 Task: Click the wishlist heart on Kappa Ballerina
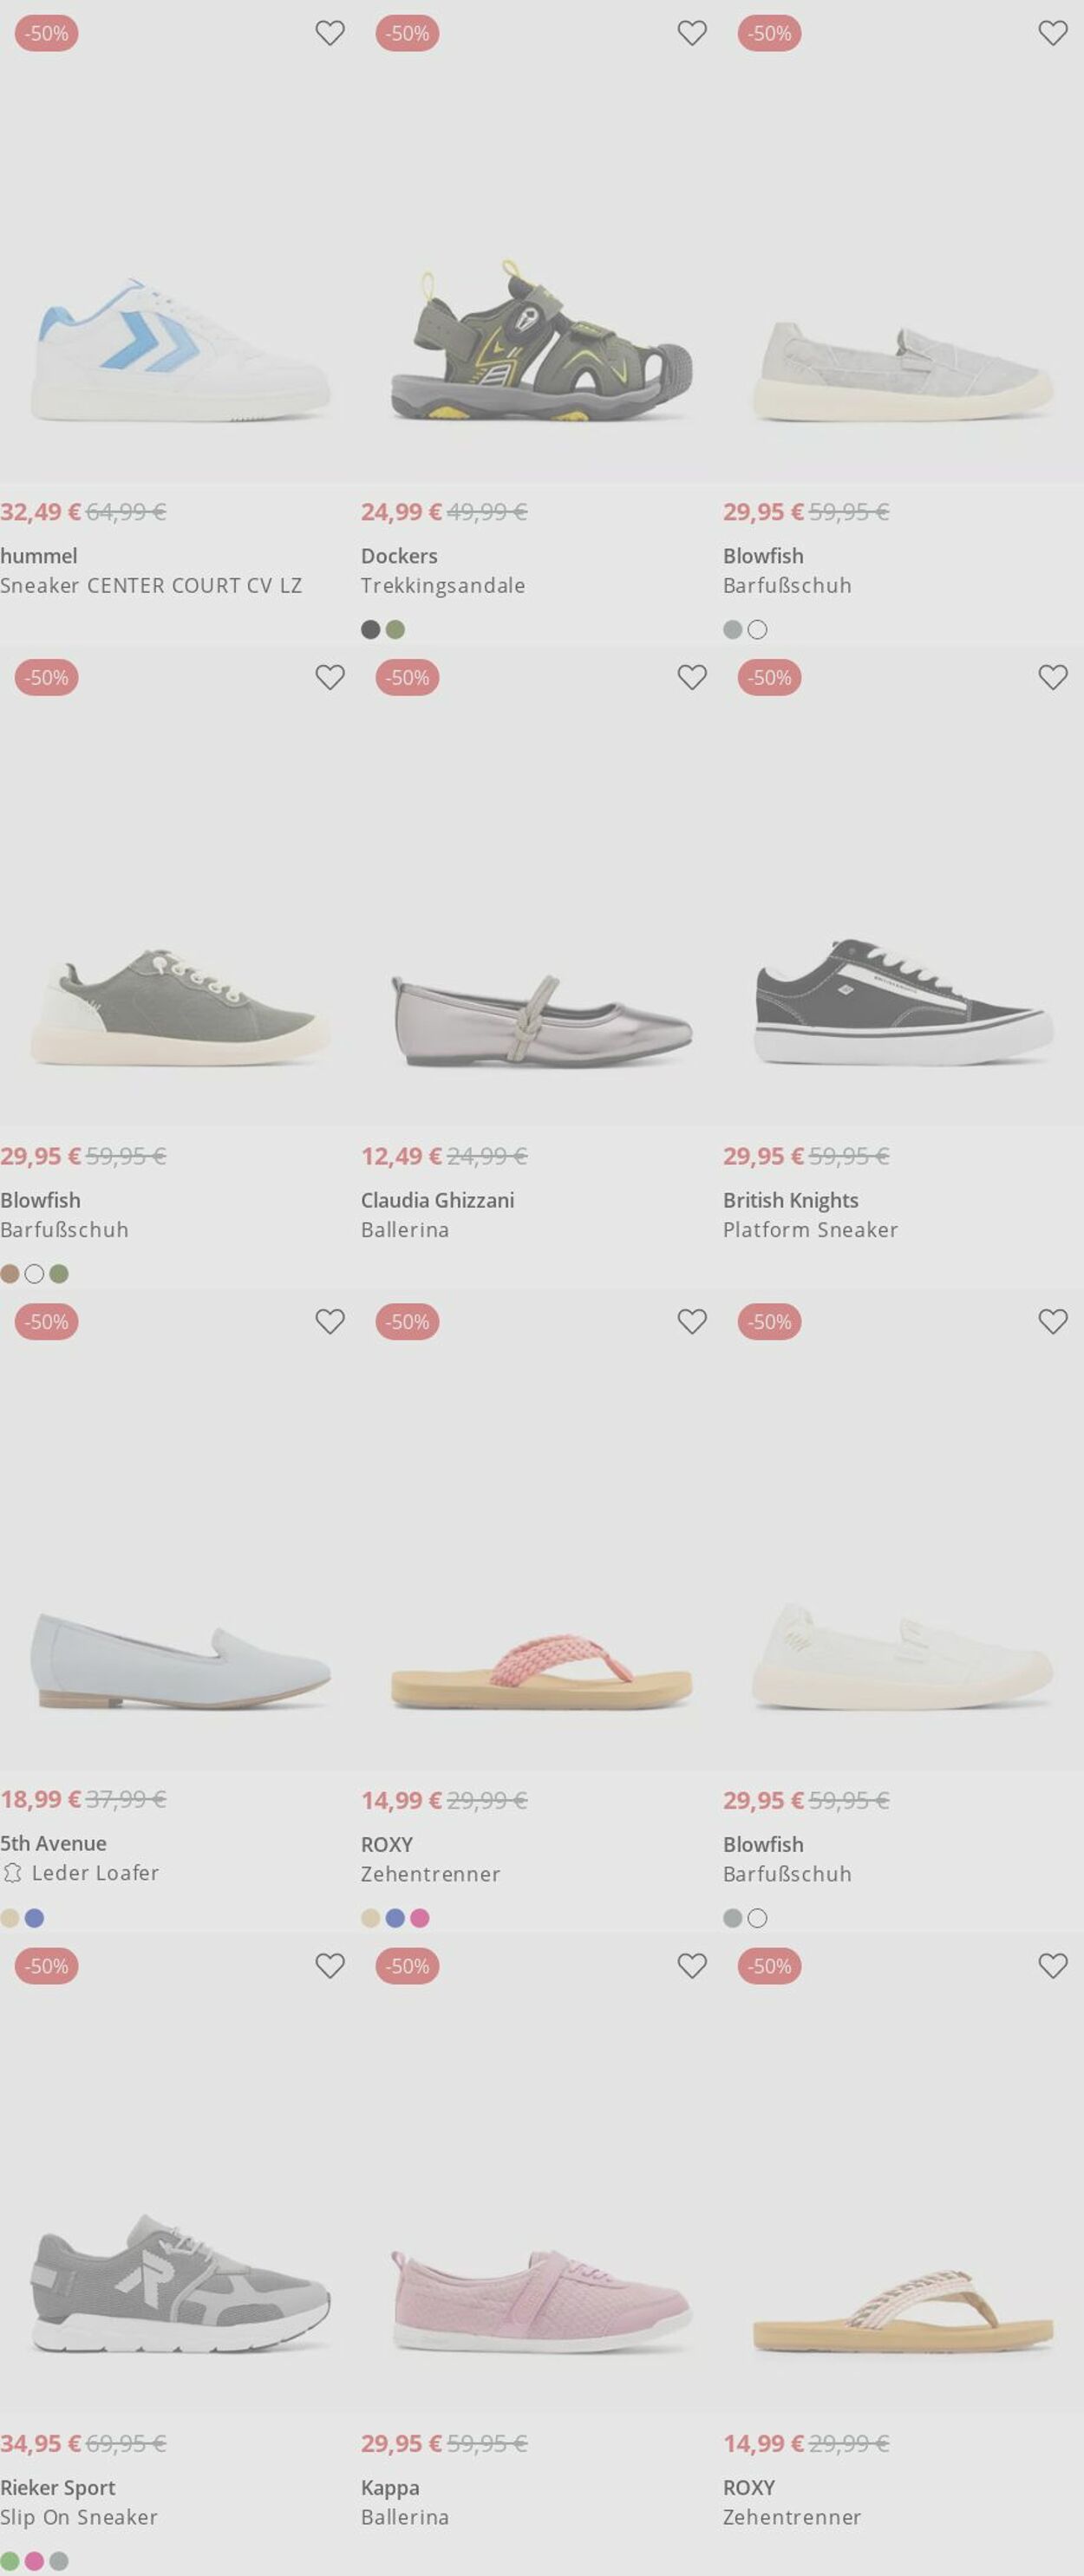tap(691, 1966)
